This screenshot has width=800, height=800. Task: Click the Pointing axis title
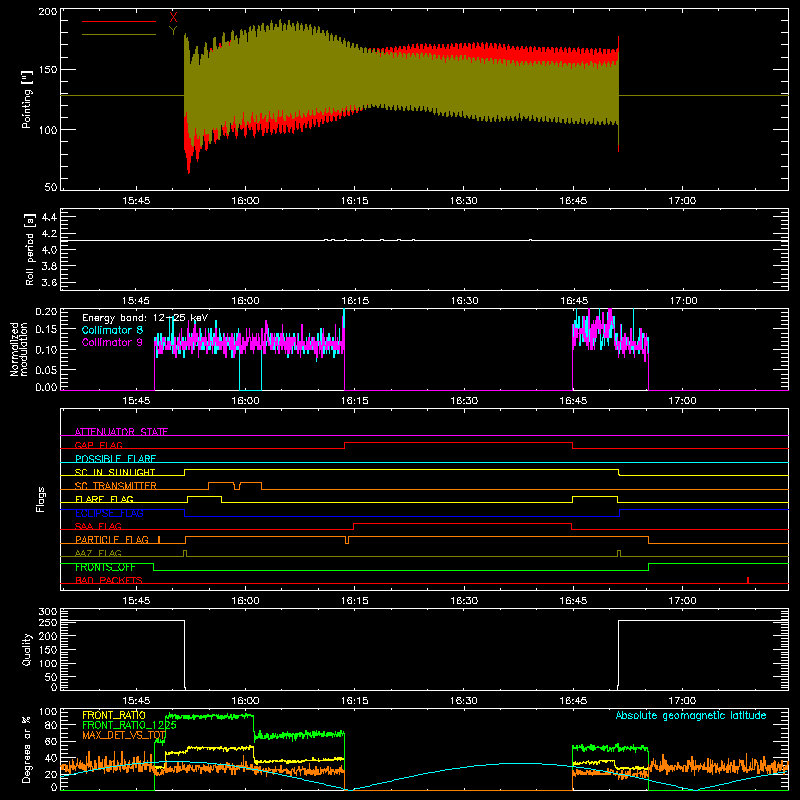[x=27, y=99]
